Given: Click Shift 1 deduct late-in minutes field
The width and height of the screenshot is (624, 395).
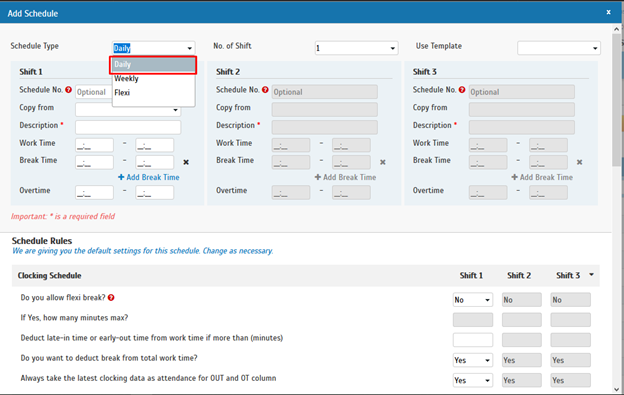Looking at the screenshot, I should 473,340.
